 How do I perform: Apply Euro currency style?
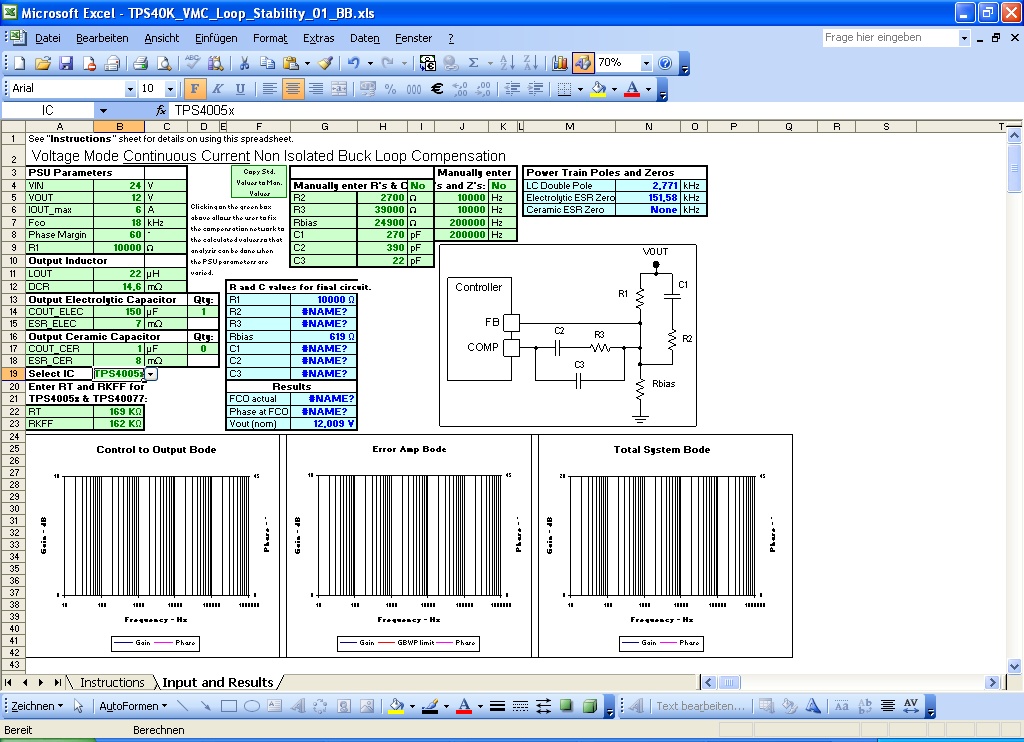coord(437,89)
